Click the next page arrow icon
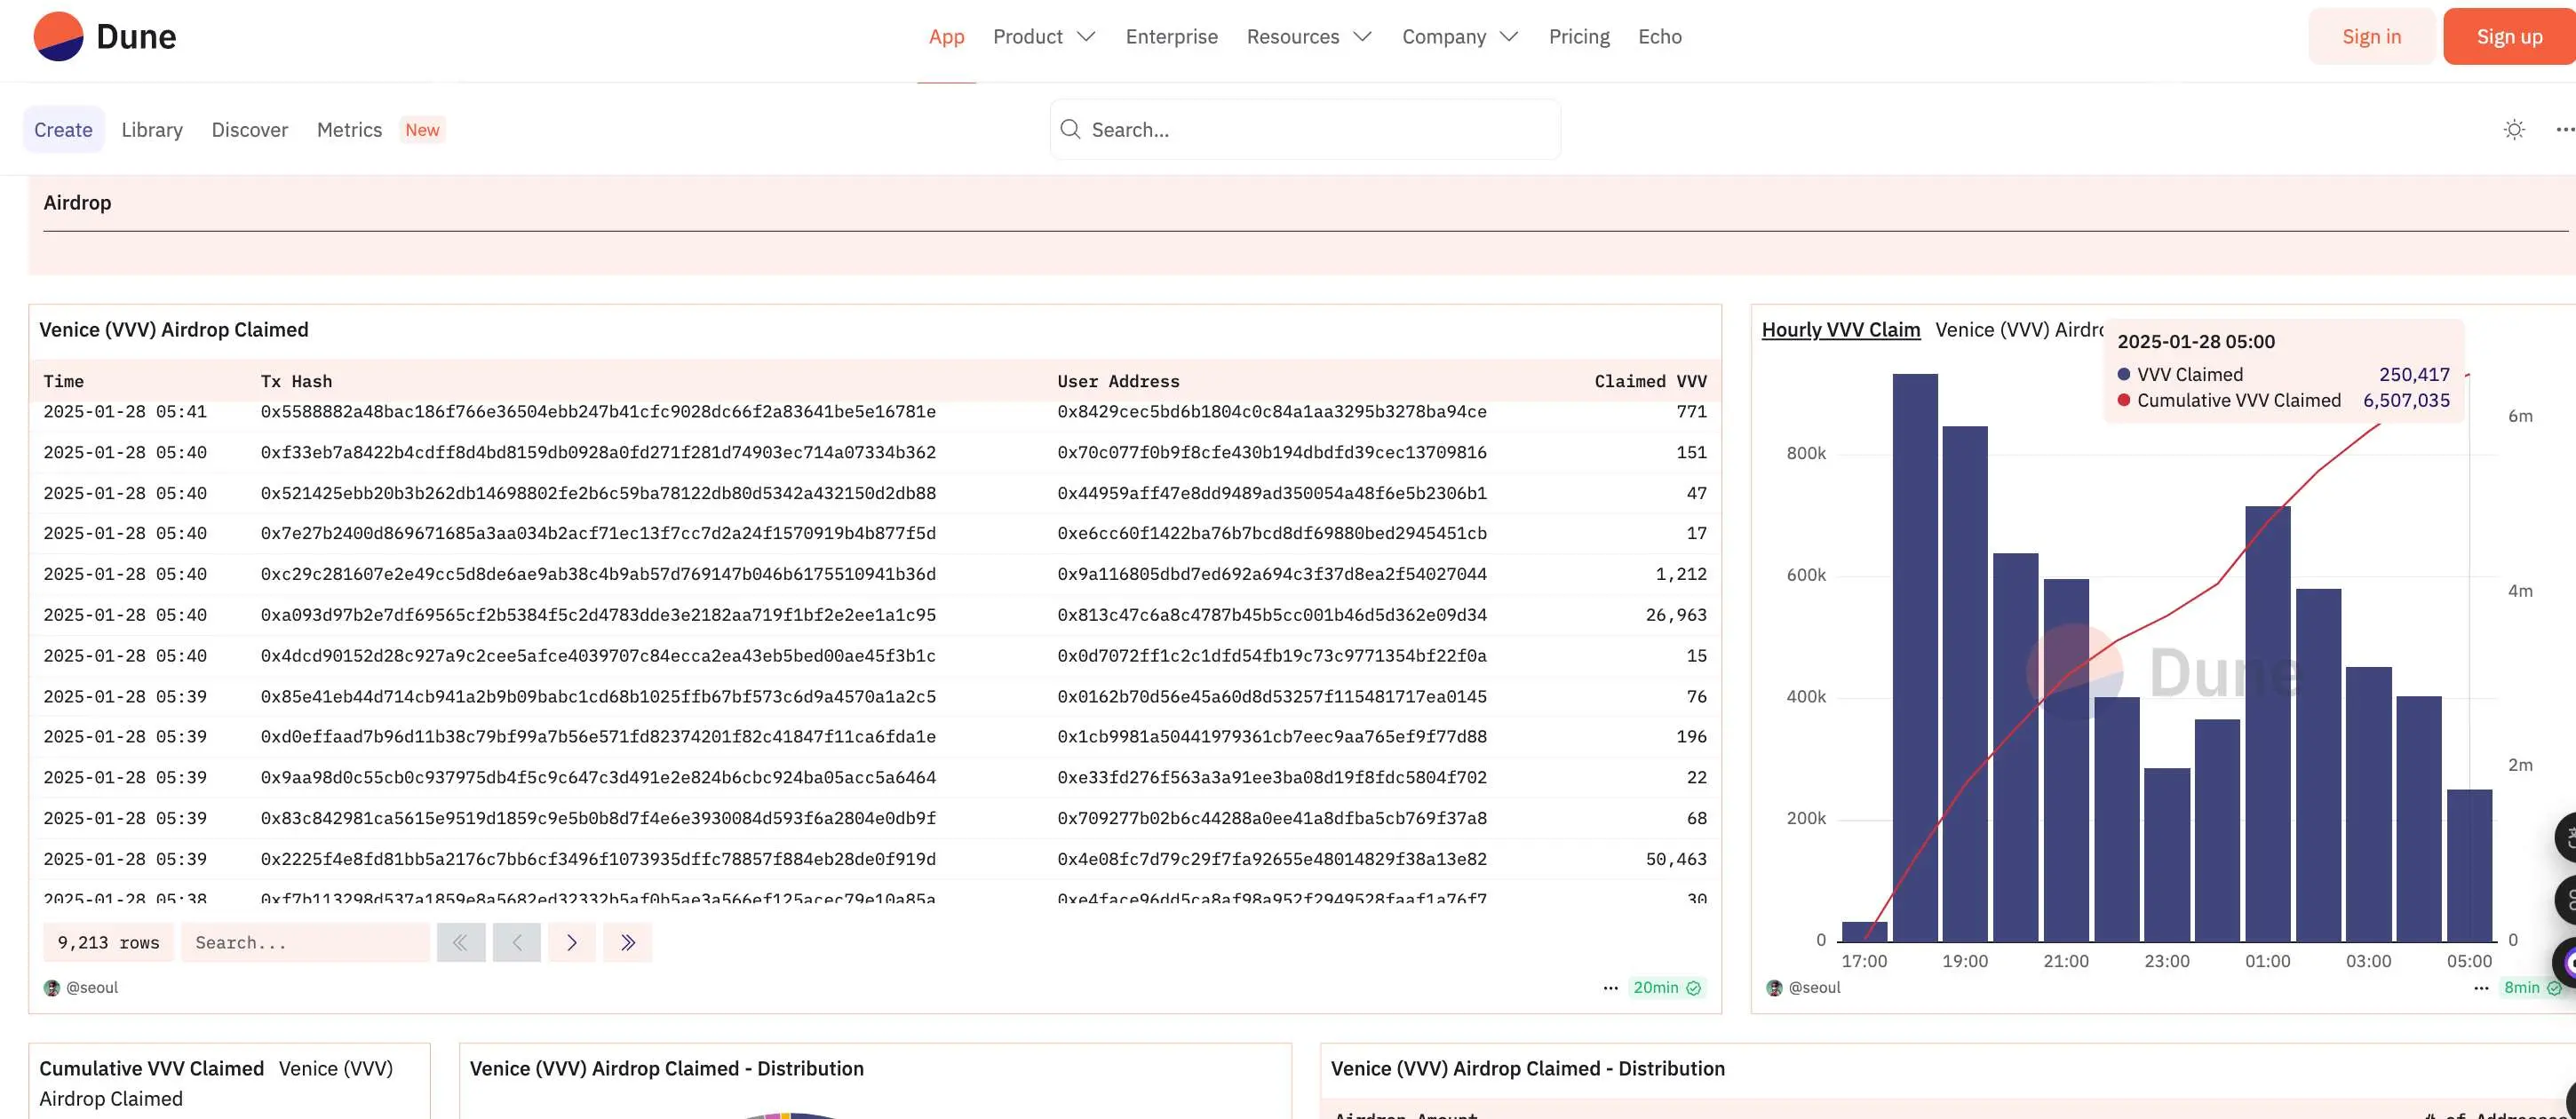Image resolution: width=2576 pixels, height=1119 pixels. click(573, 941)
